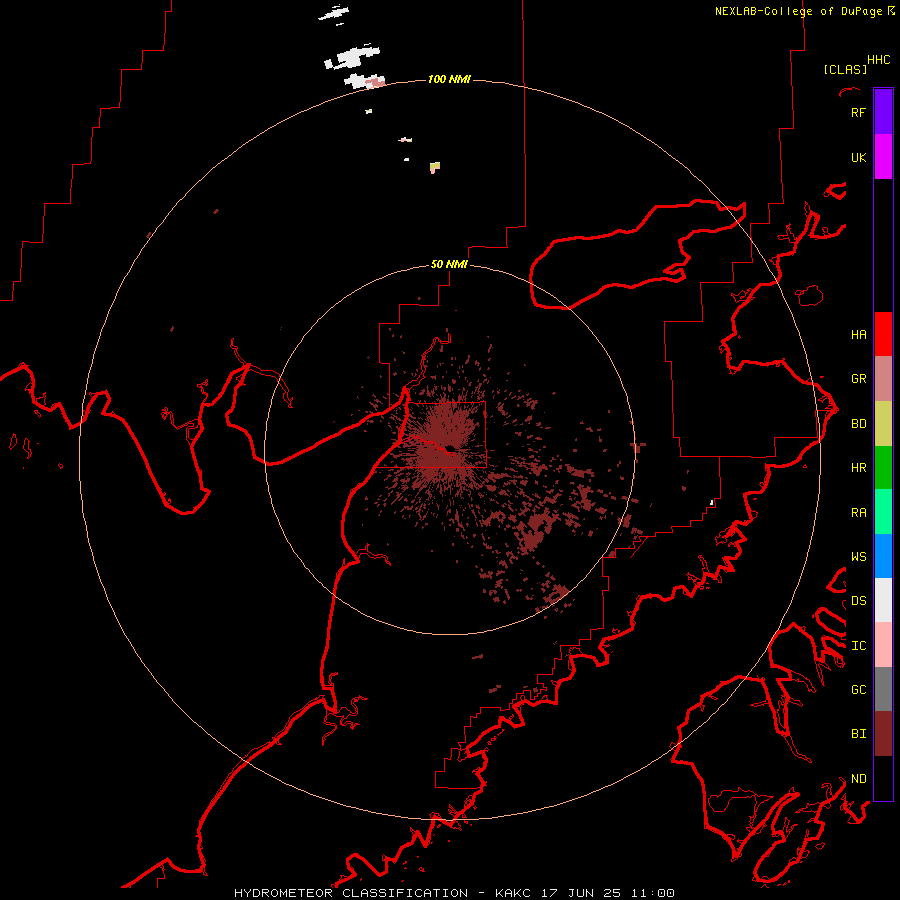Click the DS legend label
Screen dimensions: 900x900
click(x=858, y=601)
